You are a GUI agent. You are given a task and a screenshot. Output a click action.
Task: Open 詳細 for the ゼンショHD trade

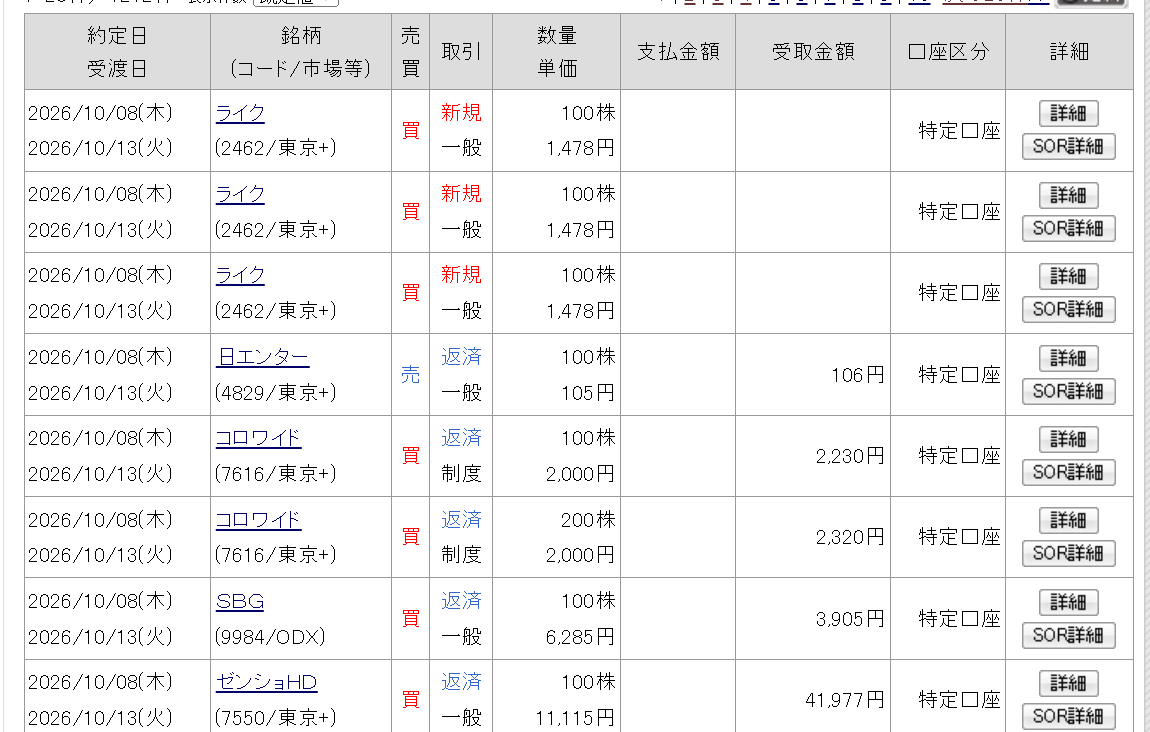pos(1069,684)
